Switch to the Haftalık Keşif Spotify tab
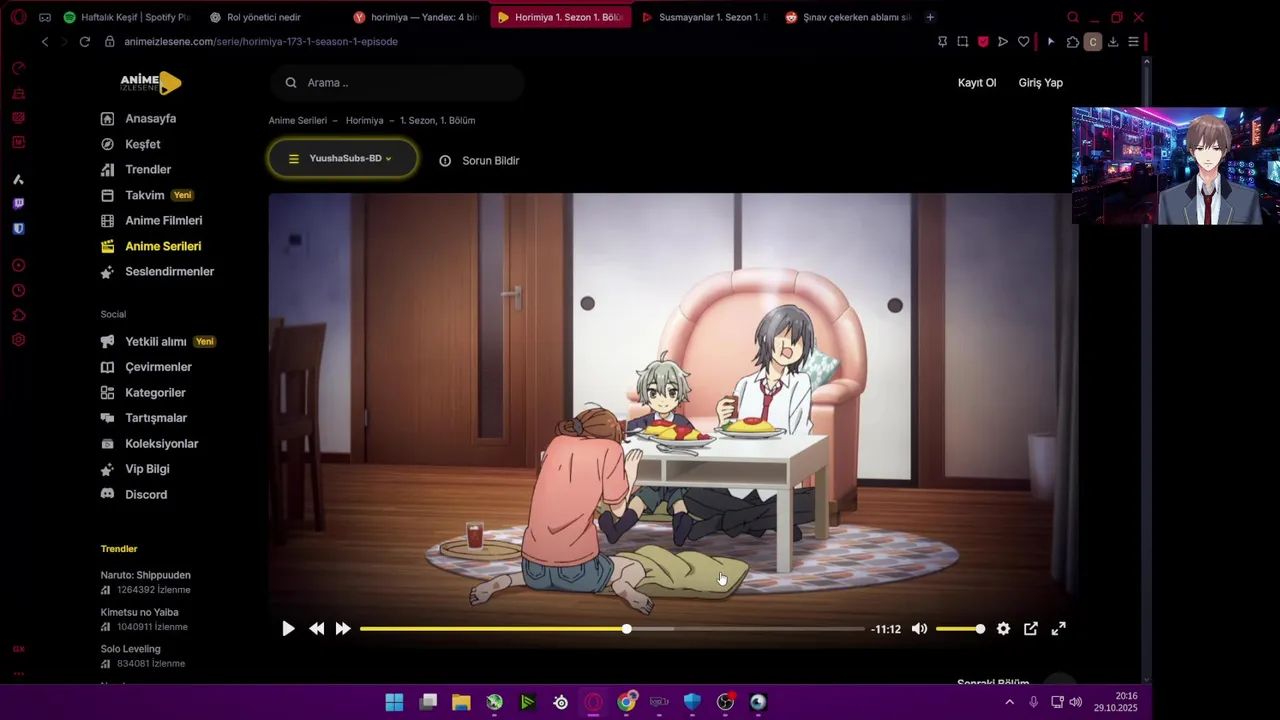 [125, 17]
